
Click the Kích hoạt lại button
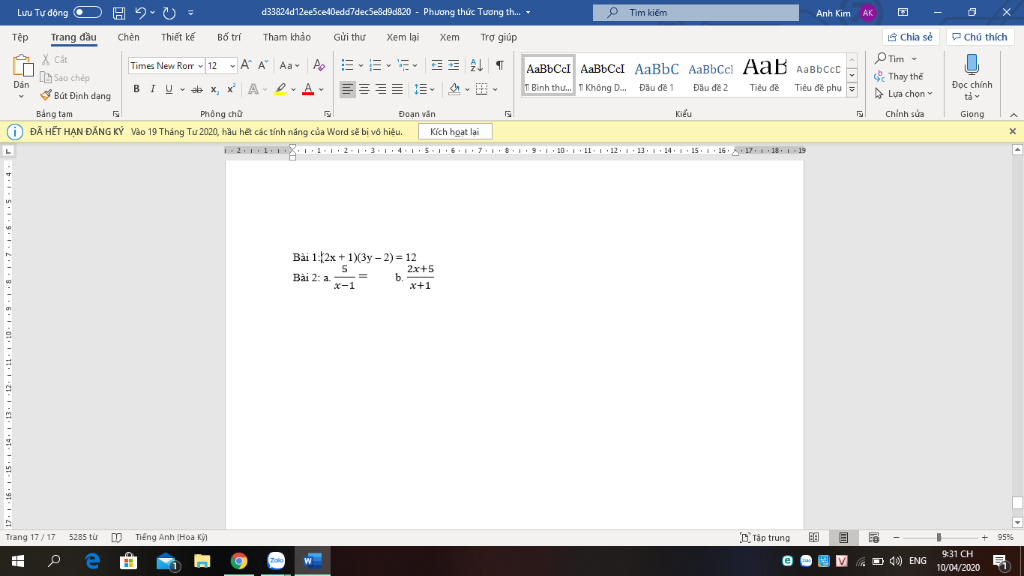coord(455,132)
